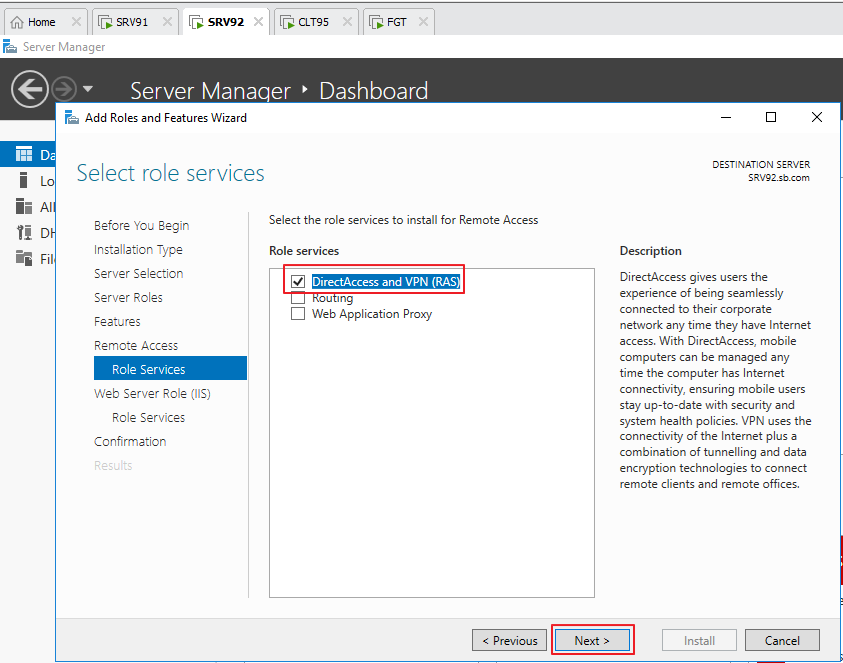Click the Server Manager title bar icon
This screenshot has height=663, width=843.
10,46
